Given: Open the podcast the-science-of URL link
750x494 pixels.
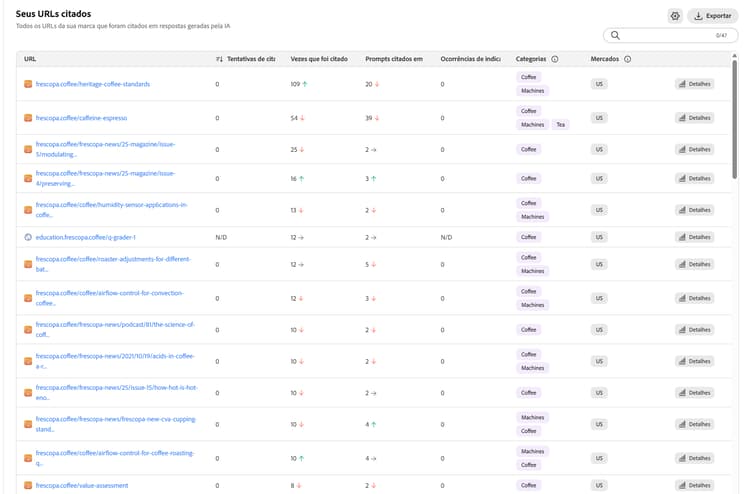Looking at the screenshot, I should tap(115, 329).
